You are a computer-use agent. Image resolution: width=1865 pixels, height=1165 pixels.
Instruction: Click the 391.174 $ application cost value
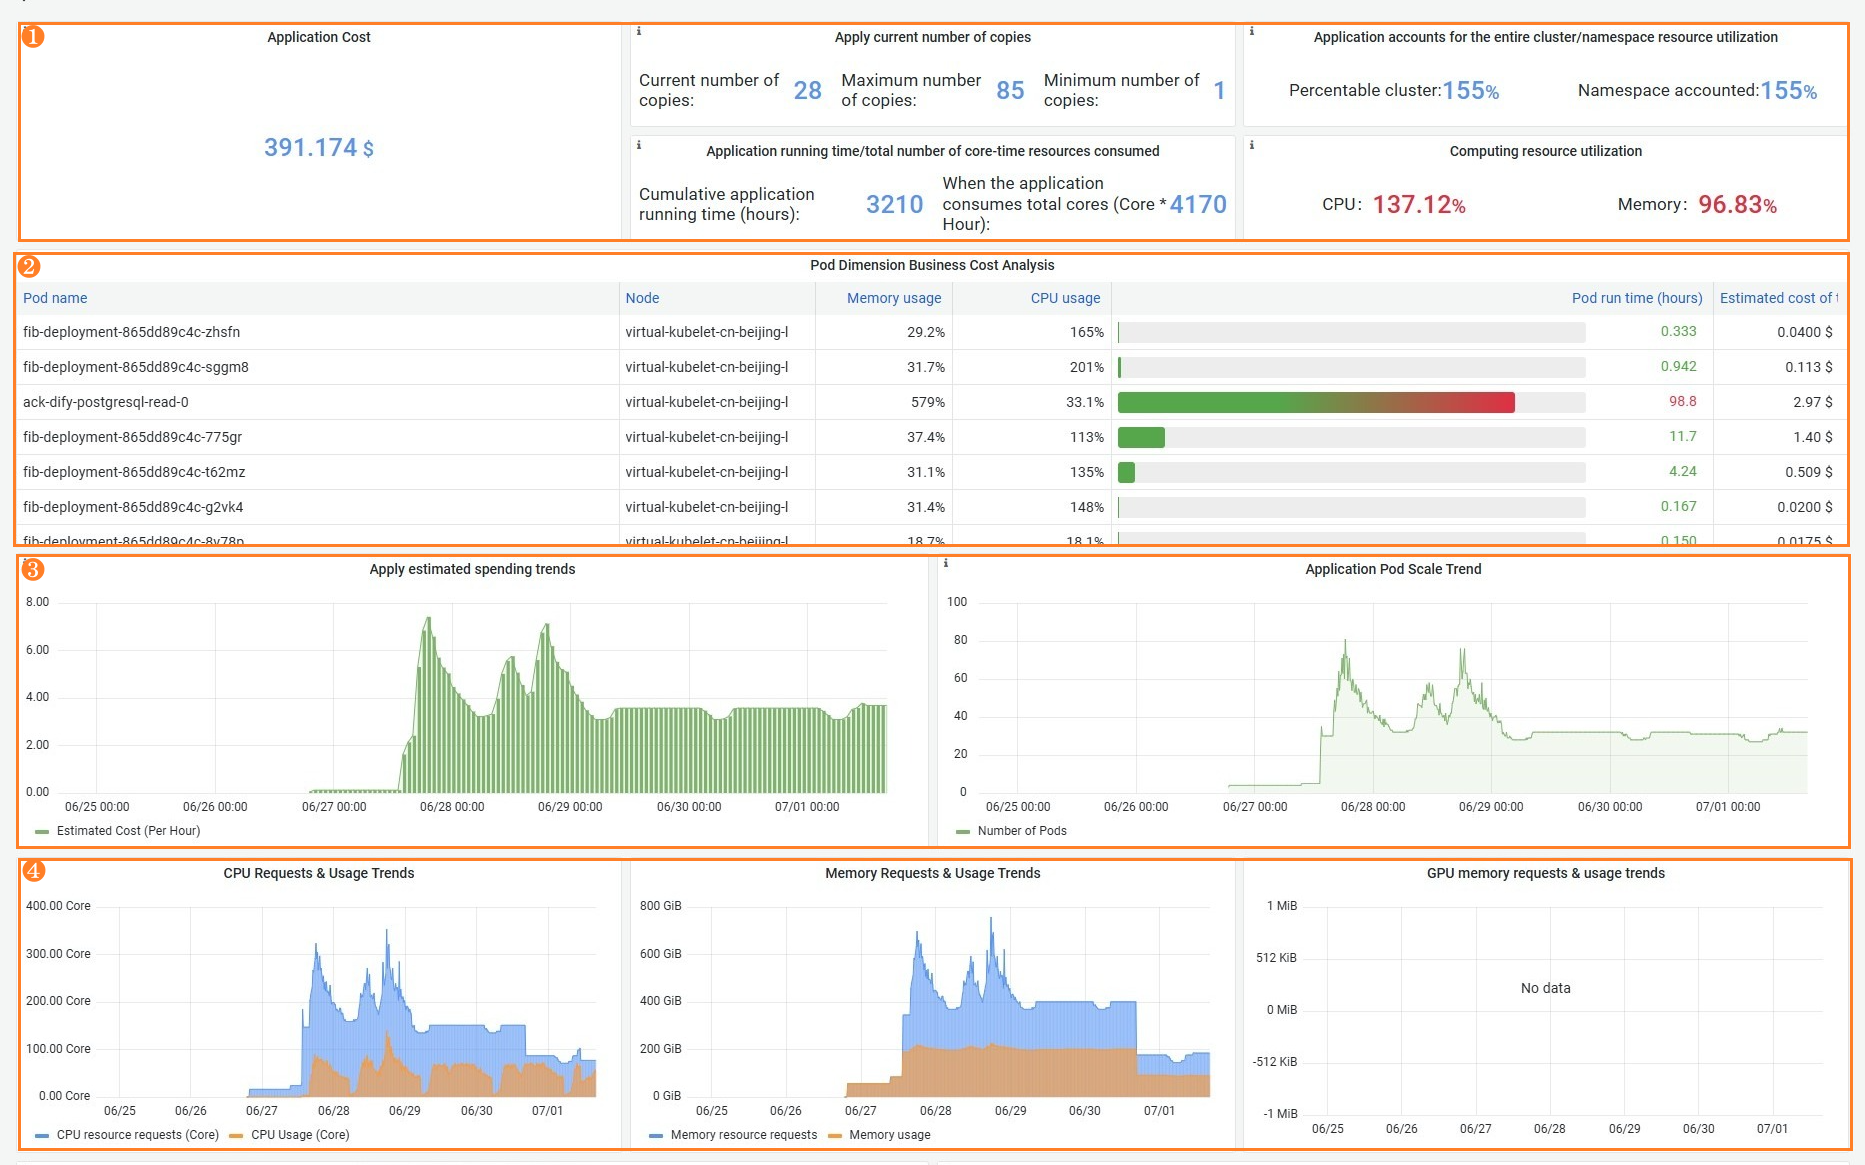pos(318,148)
